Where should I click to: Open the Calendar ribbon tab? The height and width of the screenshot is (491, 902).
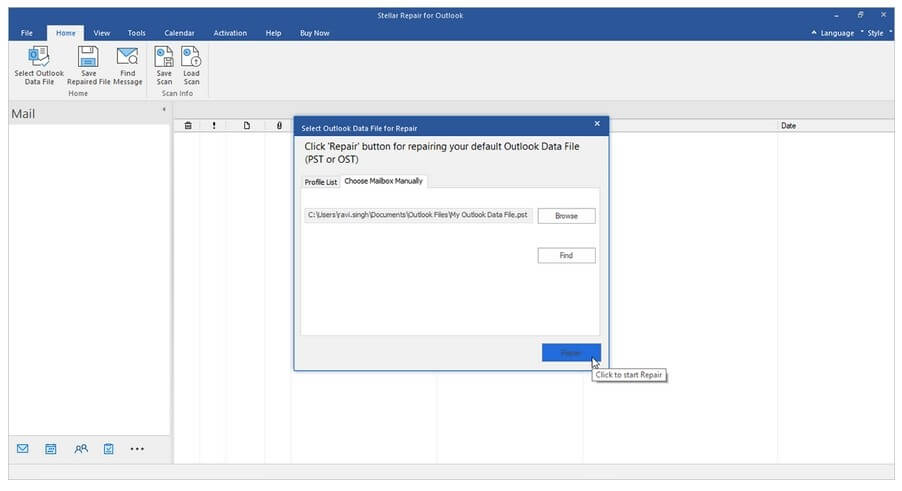(x=179, y=33)
